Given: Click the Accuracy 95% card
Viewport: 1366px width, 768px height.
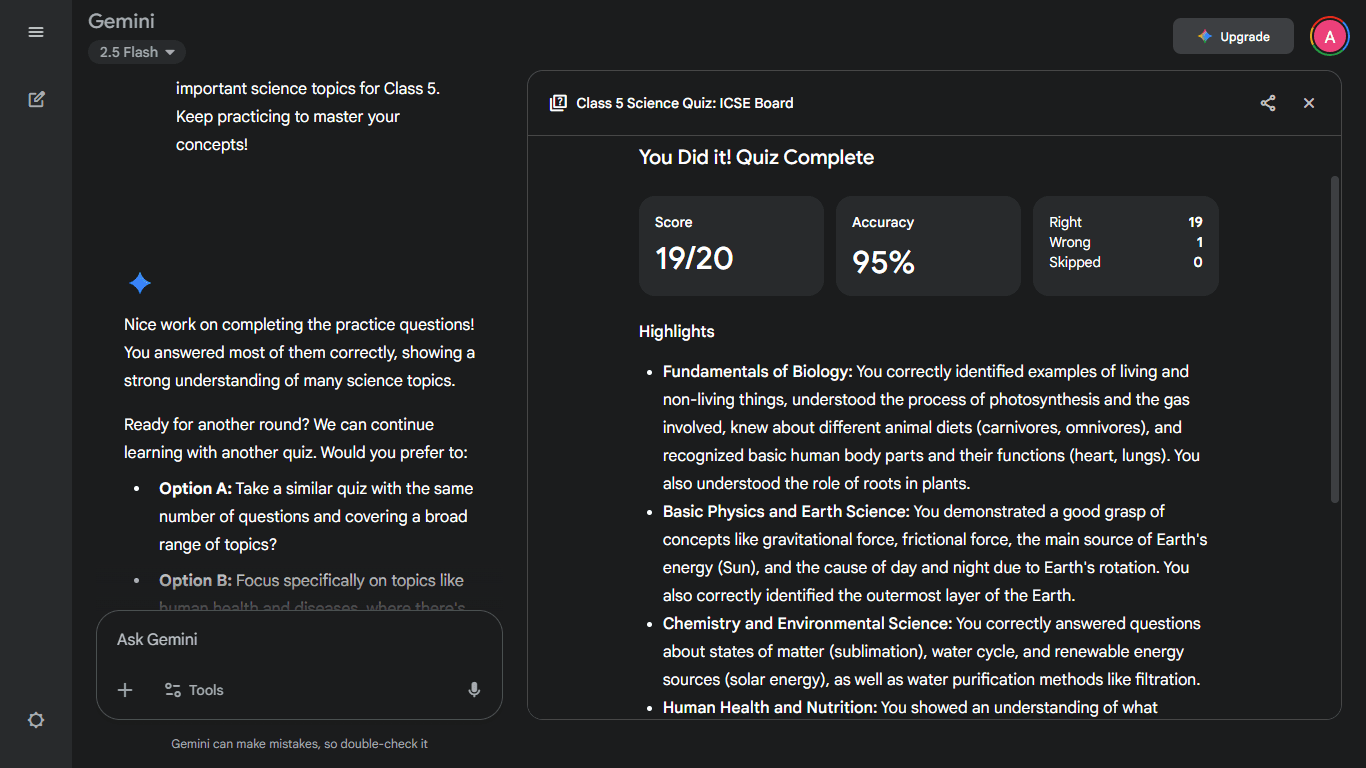Looking at the screenshot, I should [x=928, y=246].
